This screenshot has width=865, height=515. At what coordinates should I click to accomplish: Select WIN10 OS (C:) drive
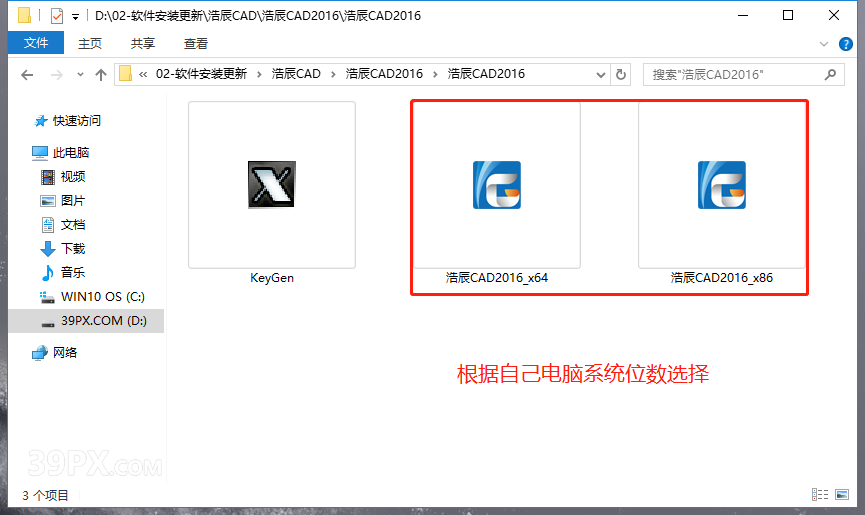103,297
